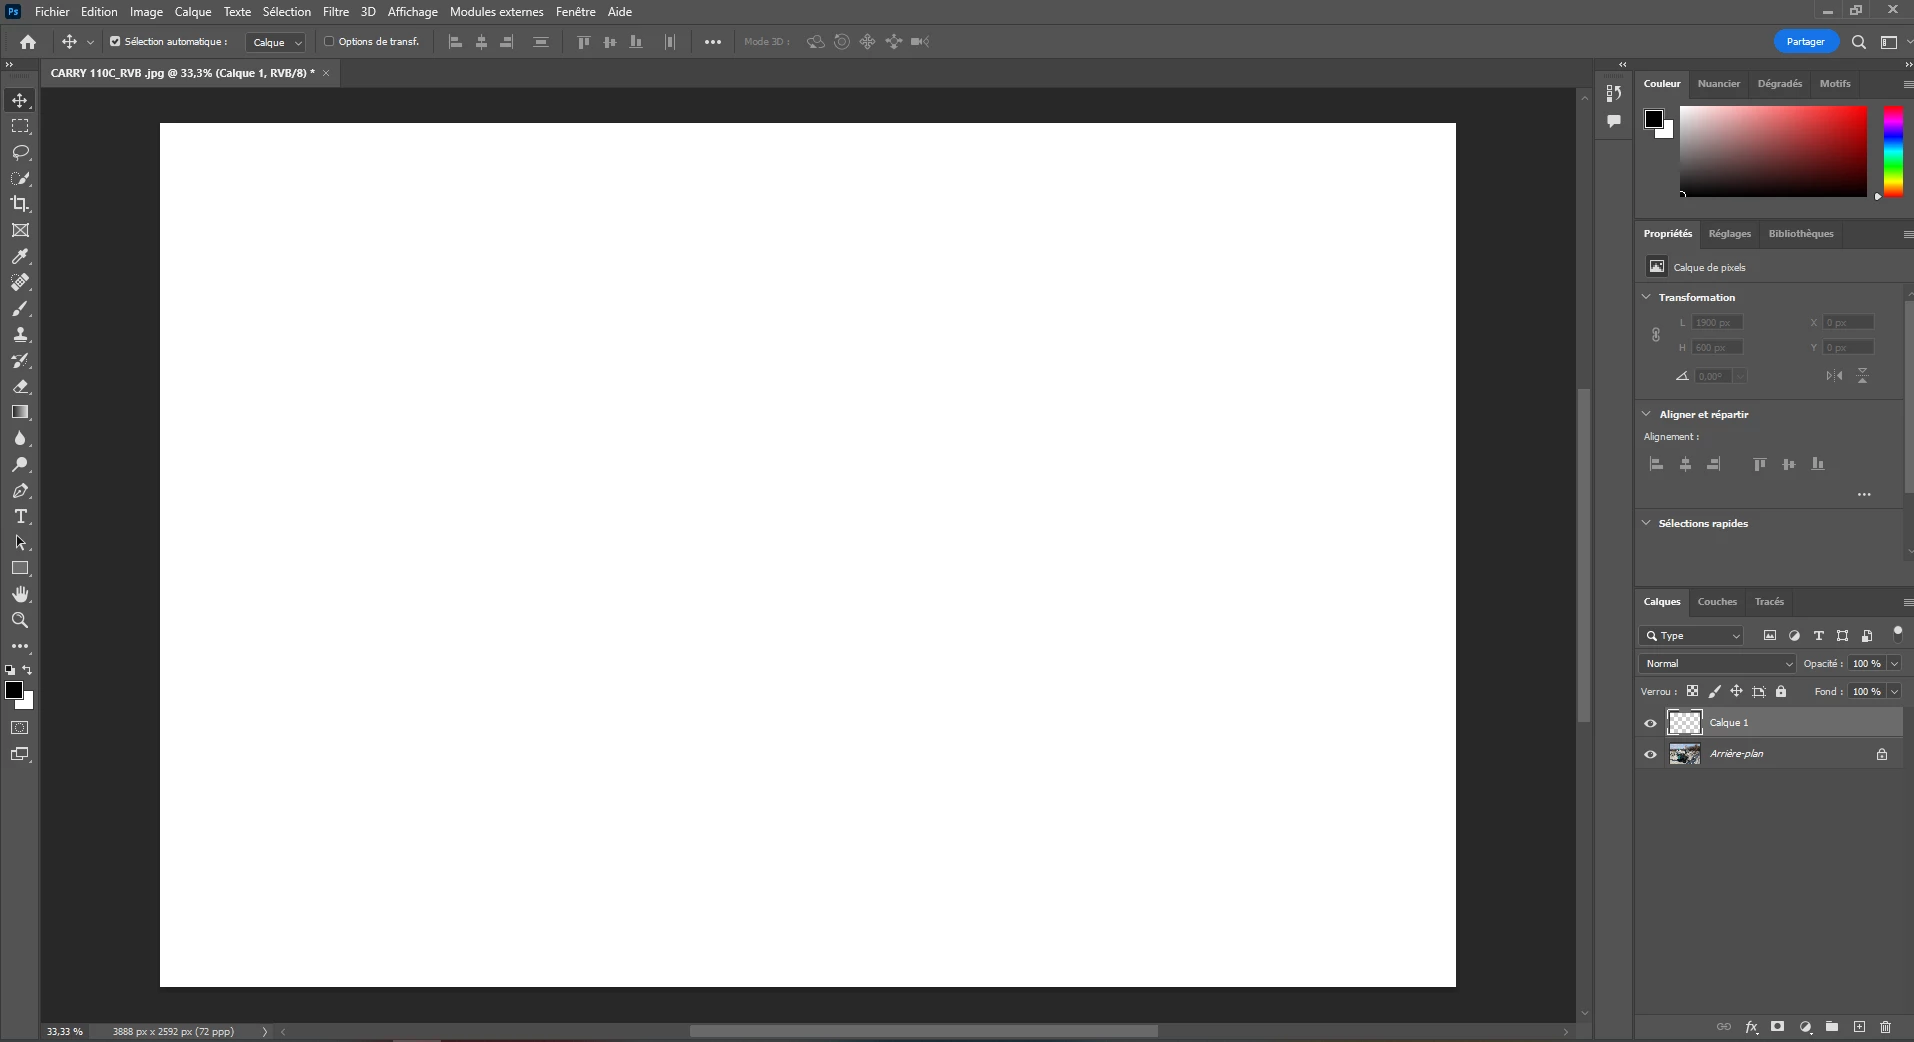Open the workspace switcher dropdown
Screen dimensions: 1914x1042
(x=1890, y=42)
